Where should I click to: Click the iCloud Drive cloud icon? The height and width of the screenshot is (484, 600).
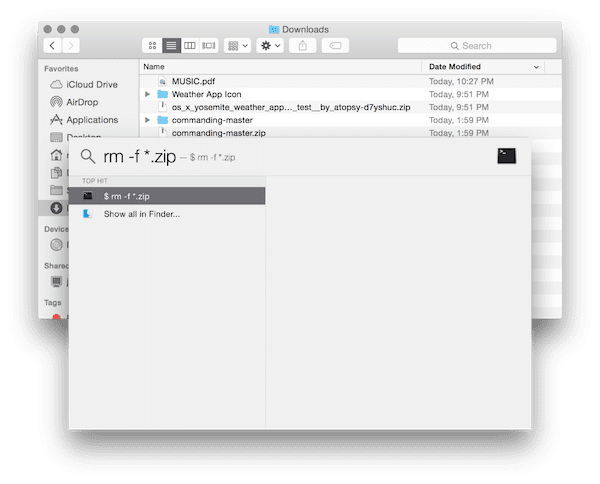(x=56, y=85)
